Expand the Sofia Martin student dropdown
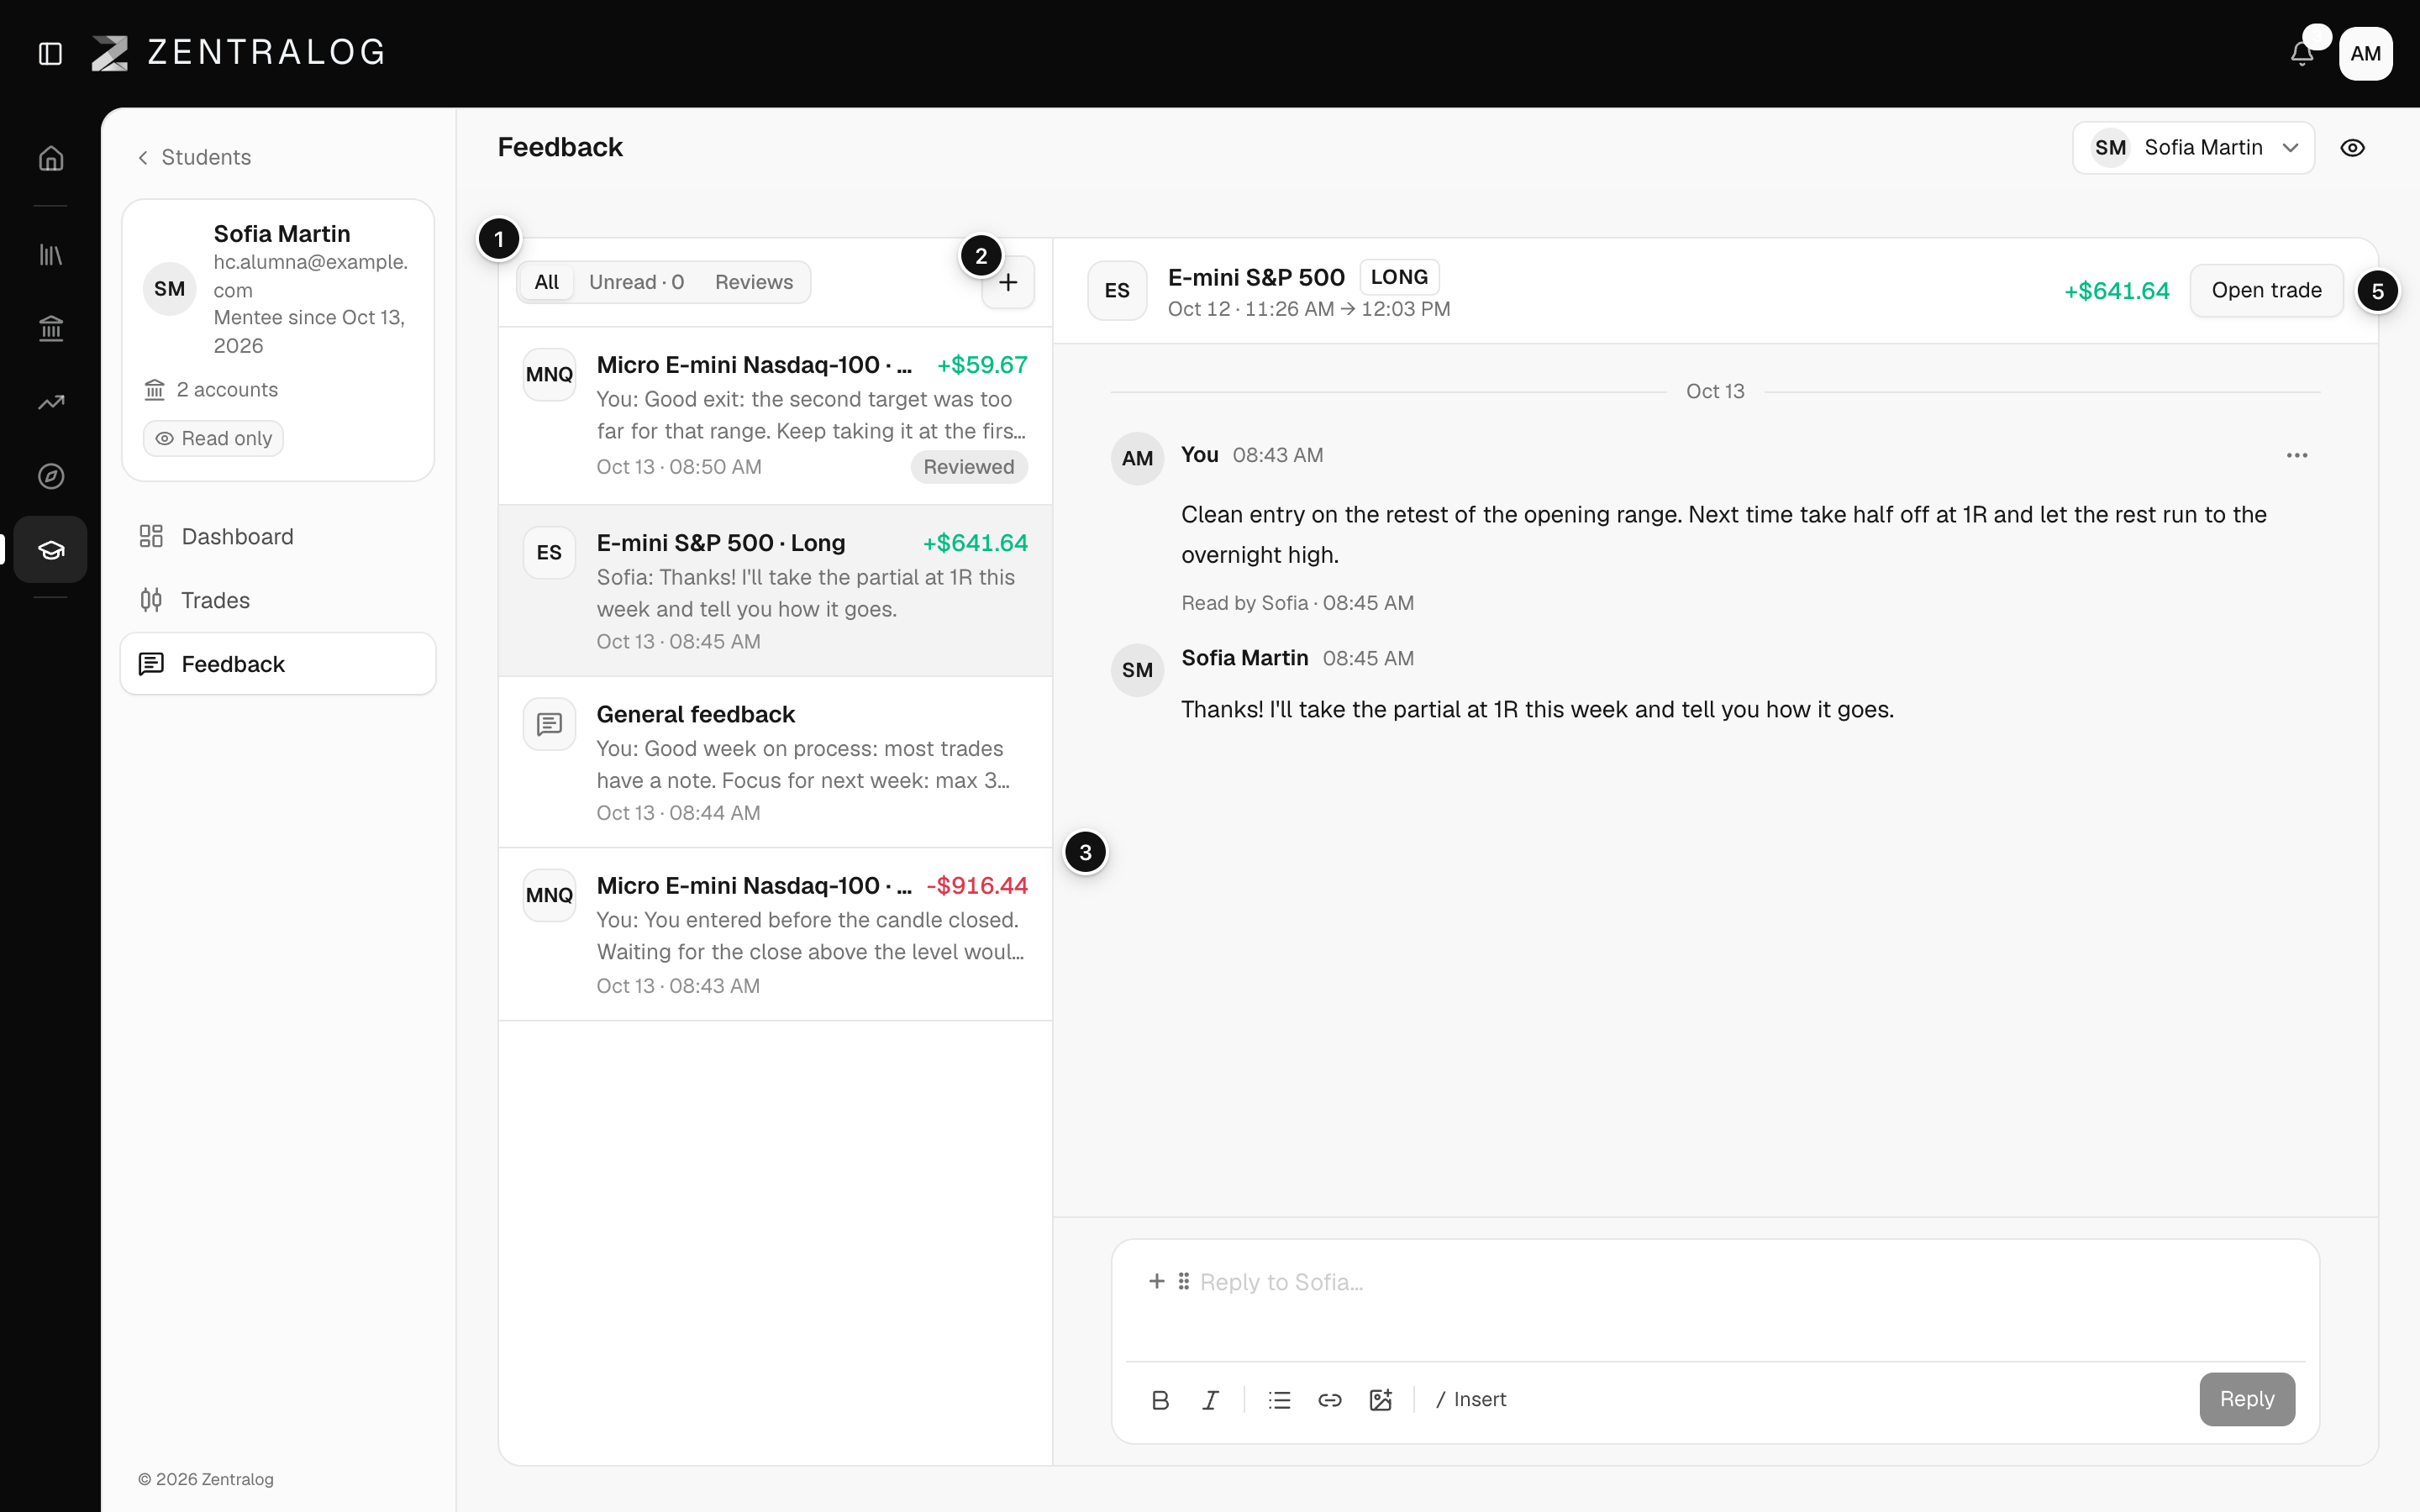 (2193, 148)
